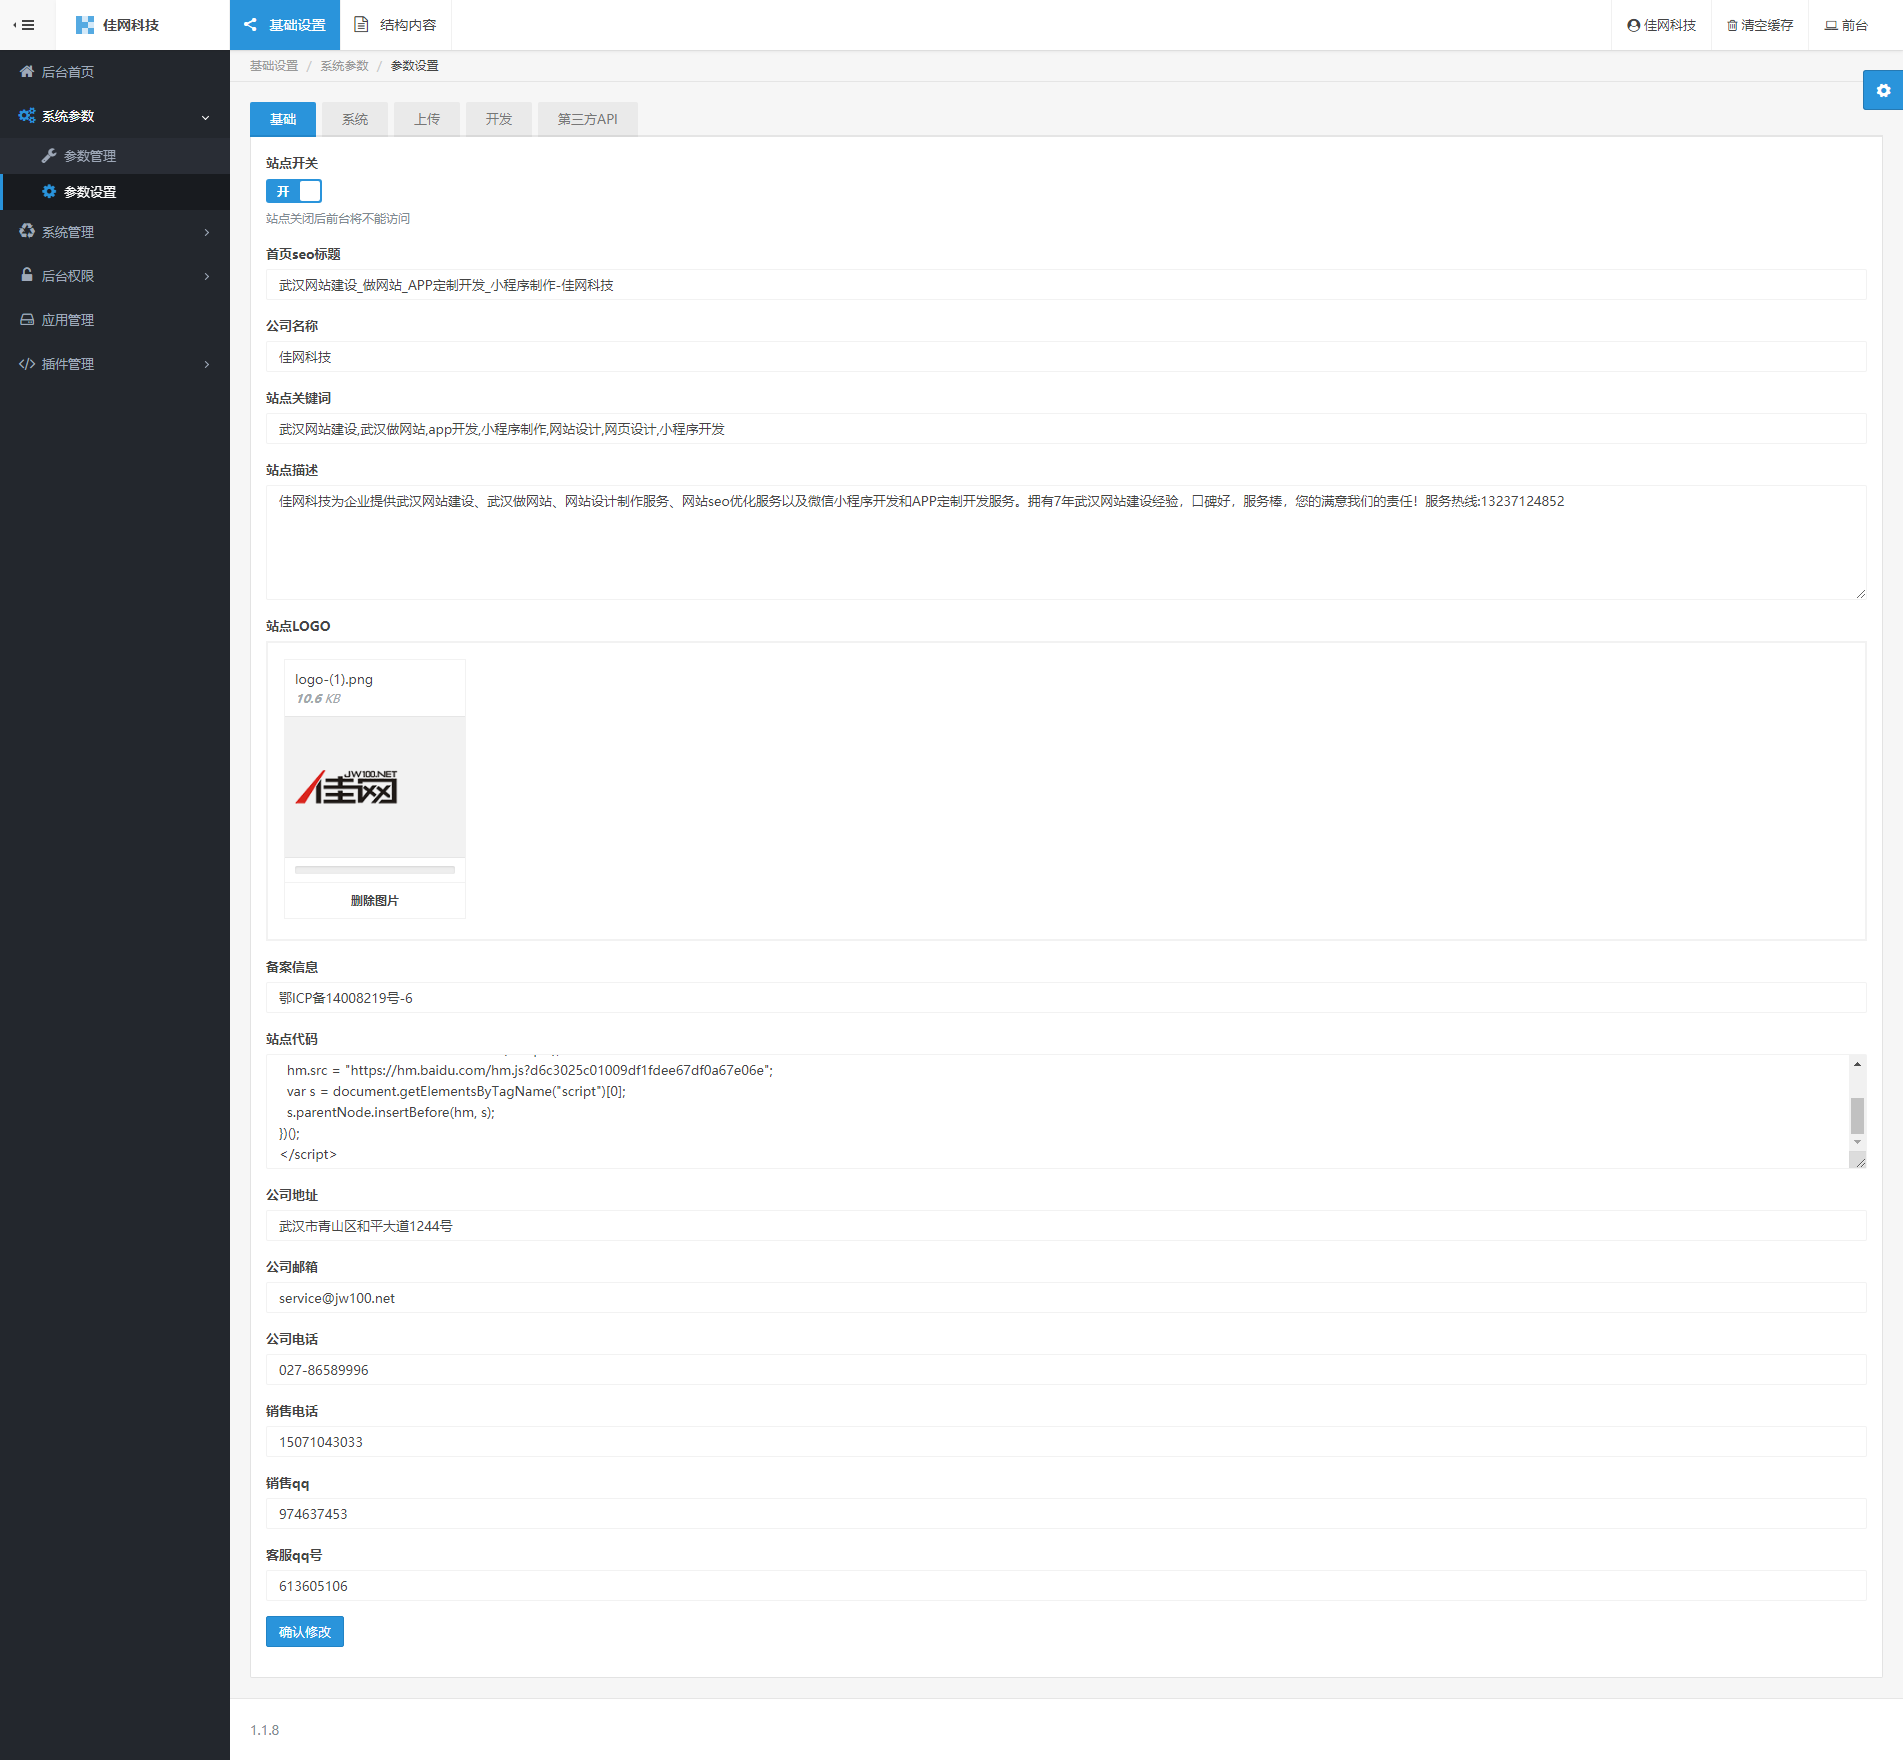Switch to the 开发 tab
This screenshot has height=1760, width=1903.
[x=499, y=119]
